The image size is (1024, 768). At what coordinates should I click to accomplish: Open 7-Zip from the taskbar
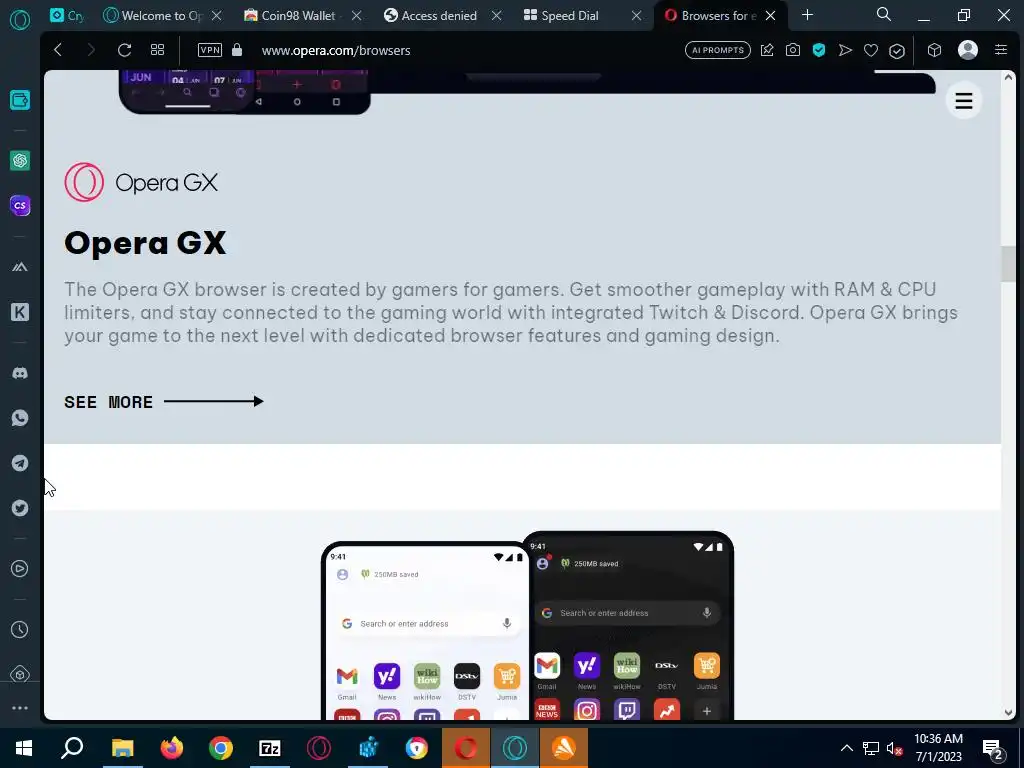click(270, 748)
